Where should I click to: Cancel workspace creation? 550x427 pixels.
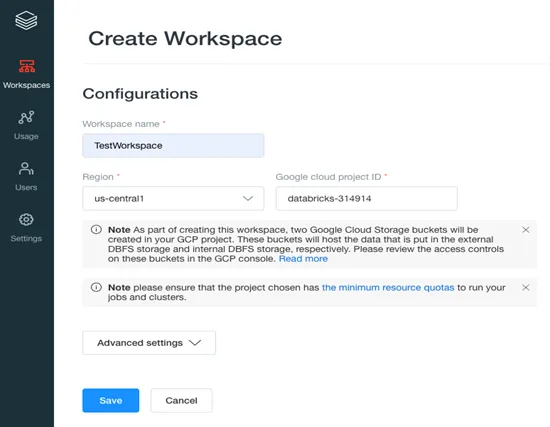[181, 400]
